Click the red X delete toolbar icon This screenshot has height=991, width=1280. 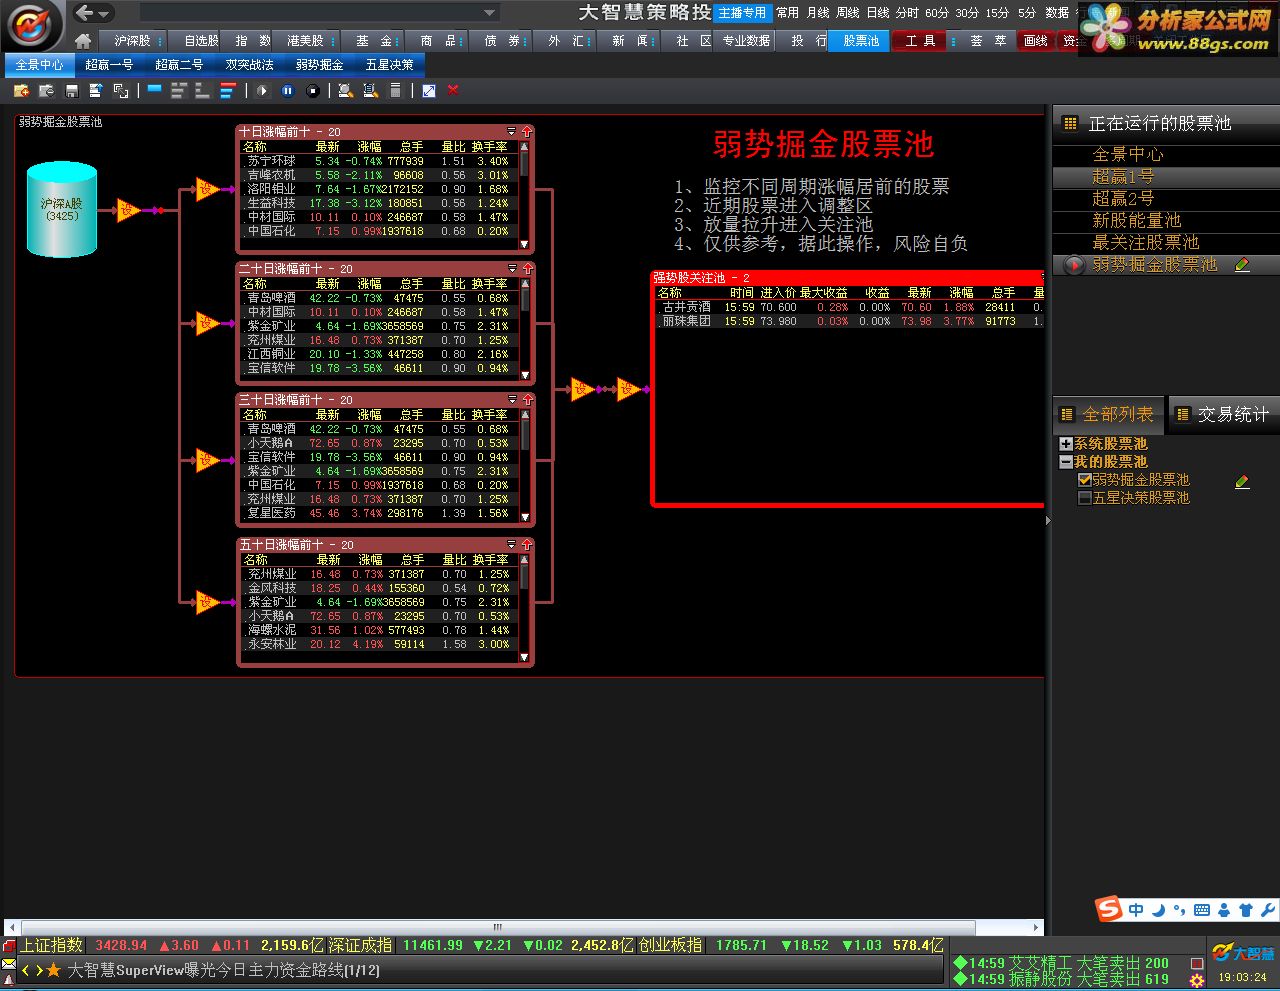pyautogui.click(x=453, y=91)
